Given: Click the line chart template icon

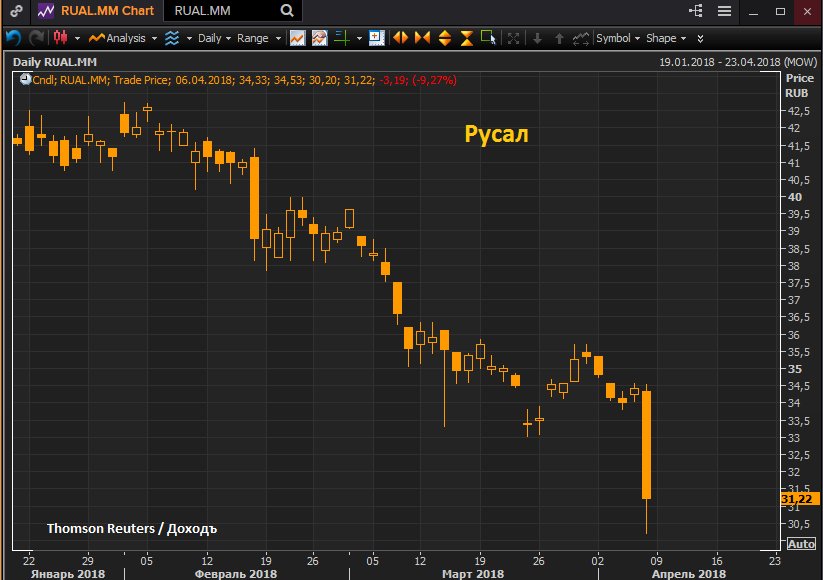Looking at the screenshot, I should (x=297, y=38).
